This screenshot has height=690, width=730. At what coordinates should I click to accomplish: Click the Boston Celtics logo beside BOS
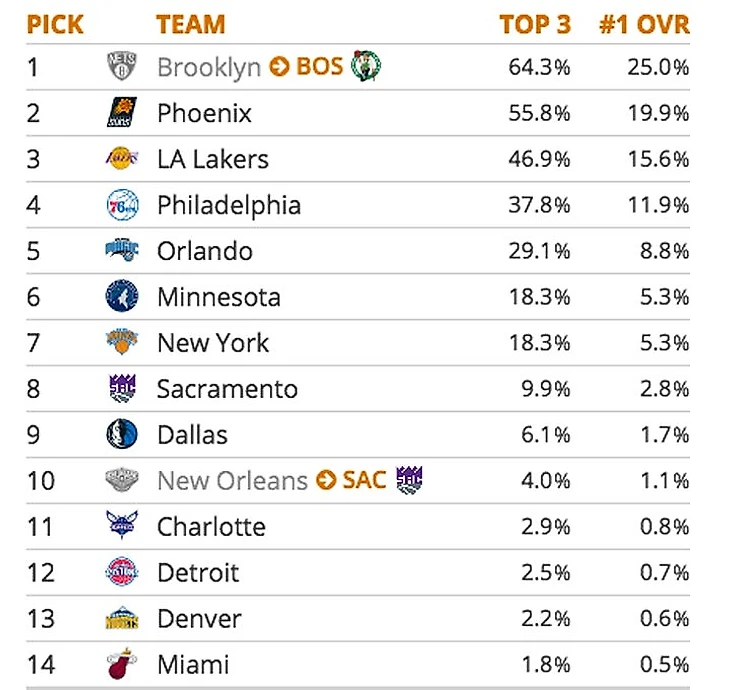click(x=366, y=67)
